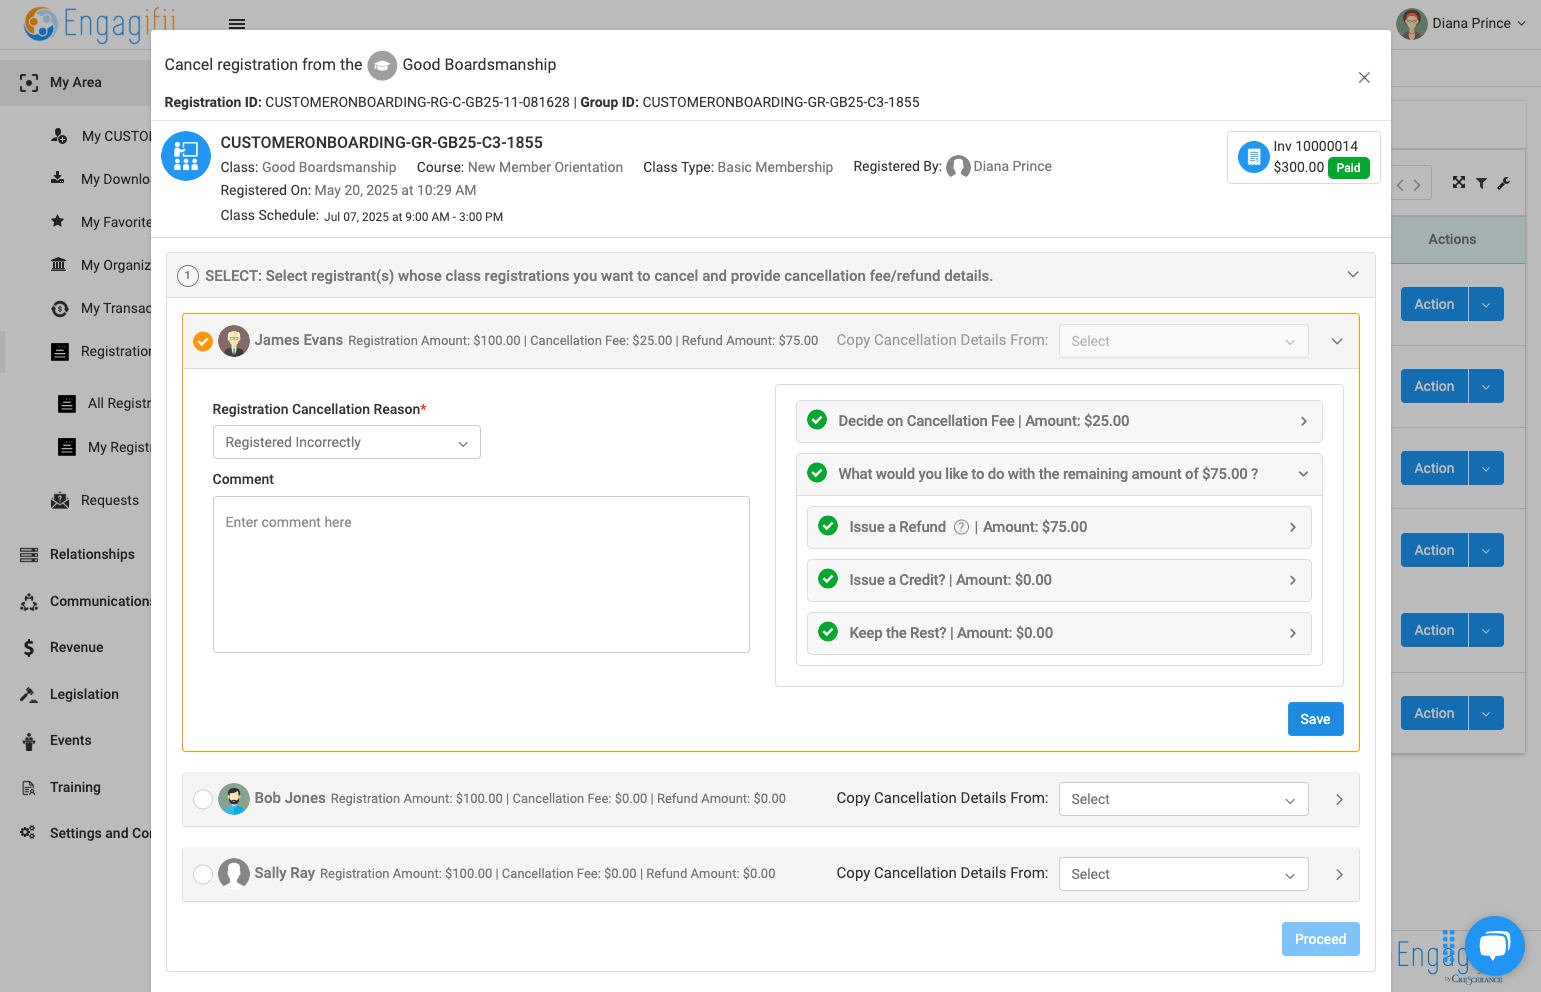This screenshot has height=992, width=1541.
Task: Click the filter funnel icon
Action: click(1481, 183)
